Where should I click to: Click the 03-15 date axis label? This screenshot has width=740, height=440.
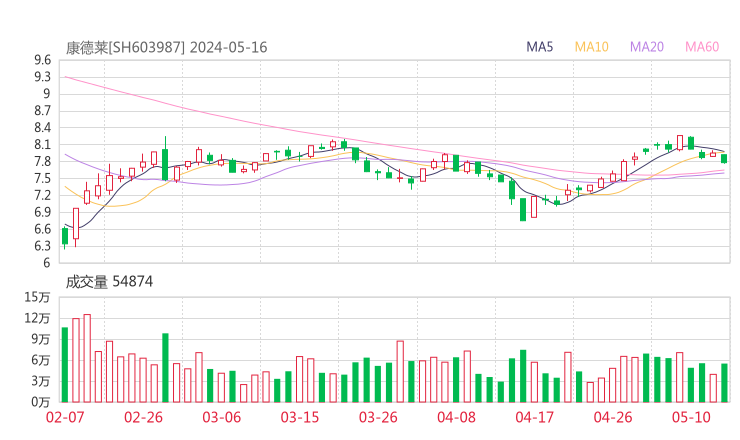tap(300, 417)
